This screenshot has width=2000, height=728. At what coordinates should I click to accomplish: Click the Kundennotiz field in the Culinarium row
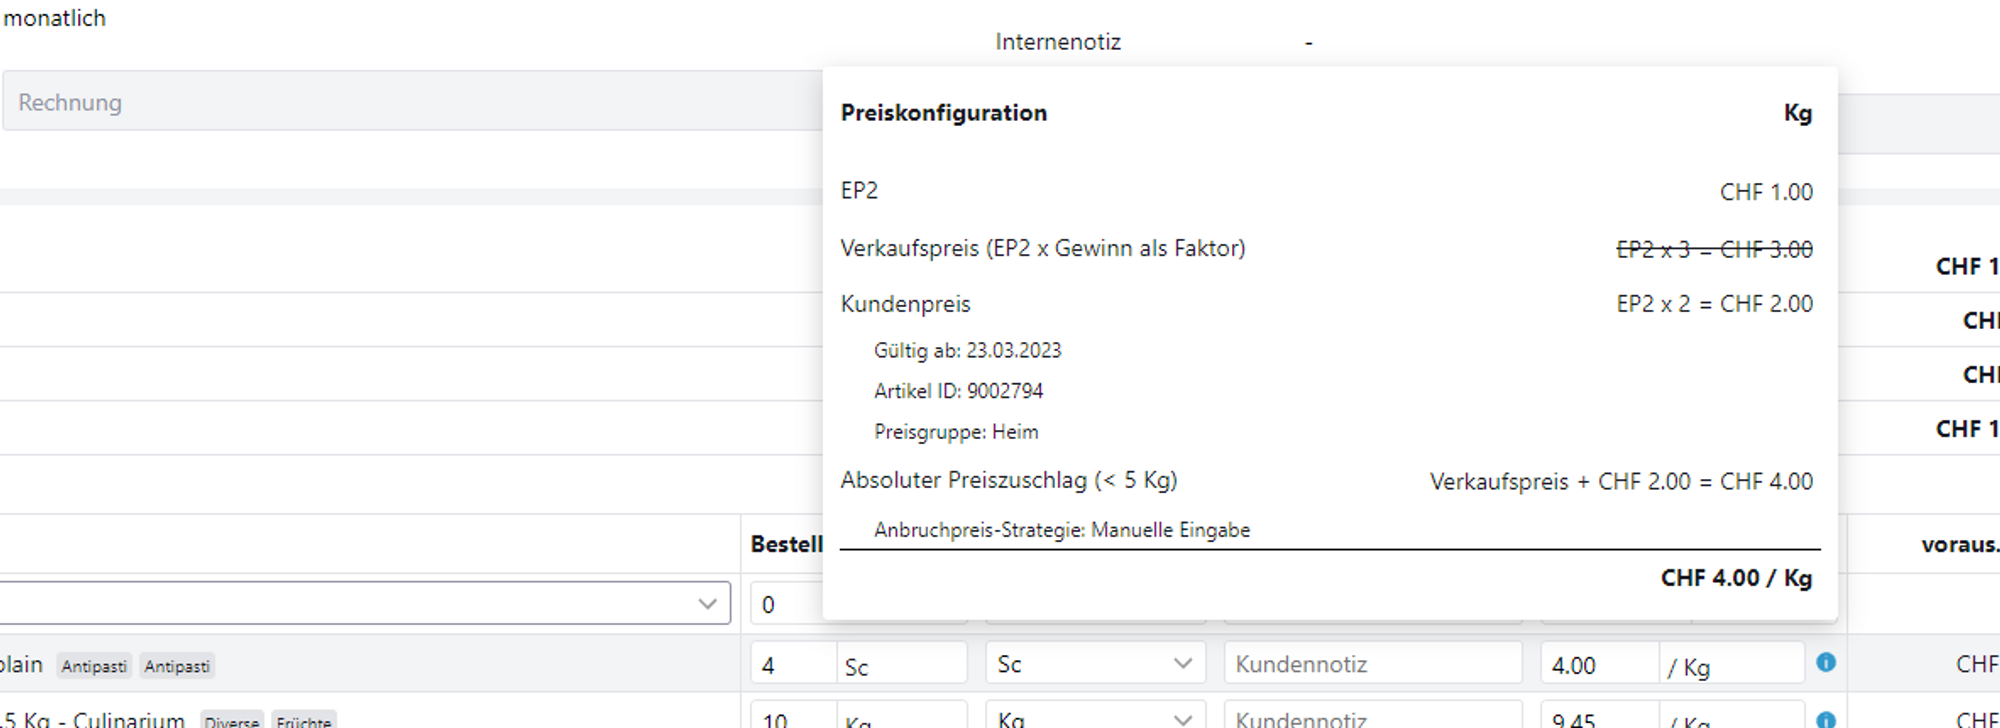click(x=1372, y=719)
